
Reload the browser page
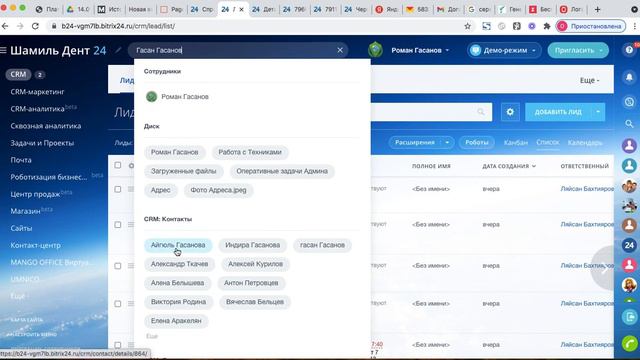[36, 26]
